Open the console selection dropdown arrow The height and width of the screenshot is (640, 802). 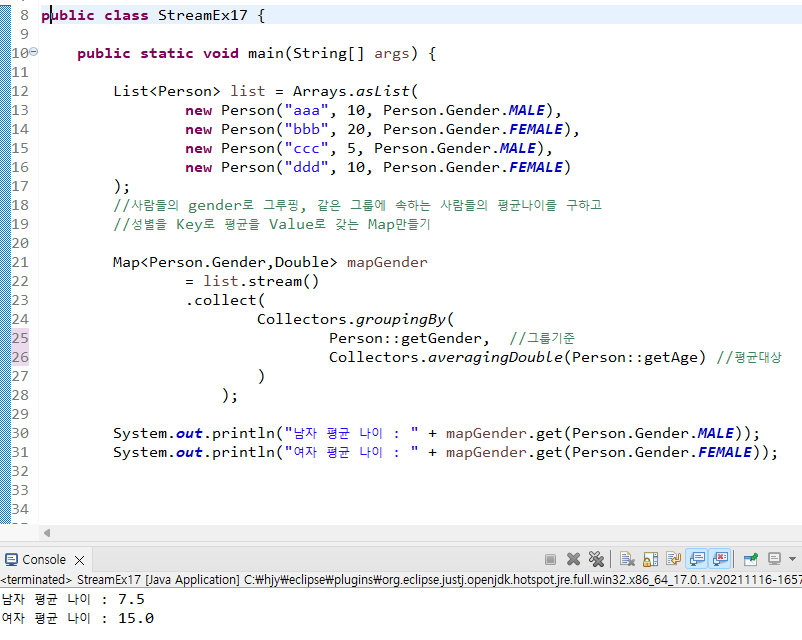click(x=792, y=559)
